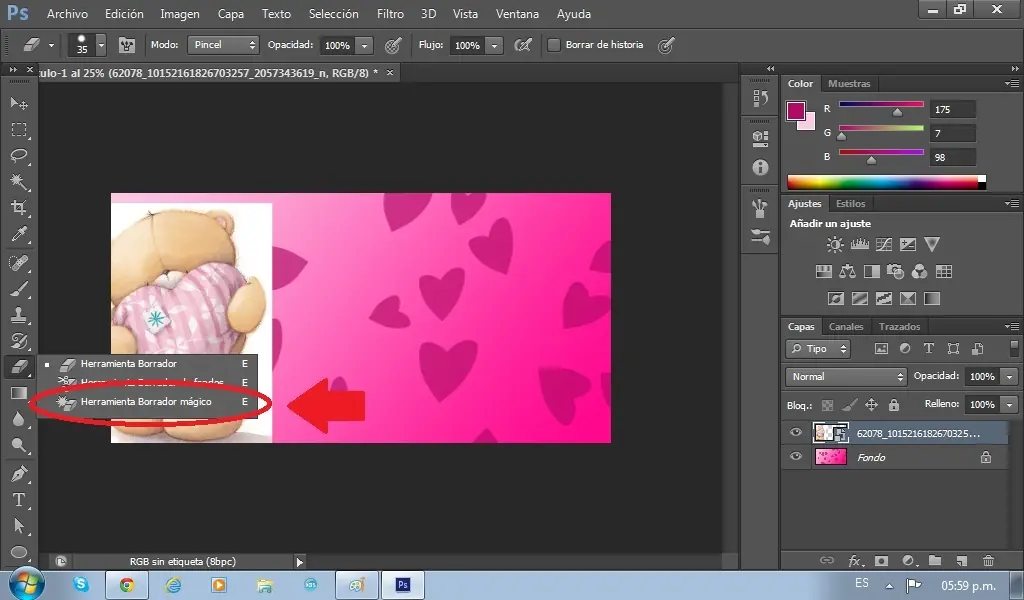Add a Levels adjustment
This screenshot has height=600, width=1024.
(859, 245)
